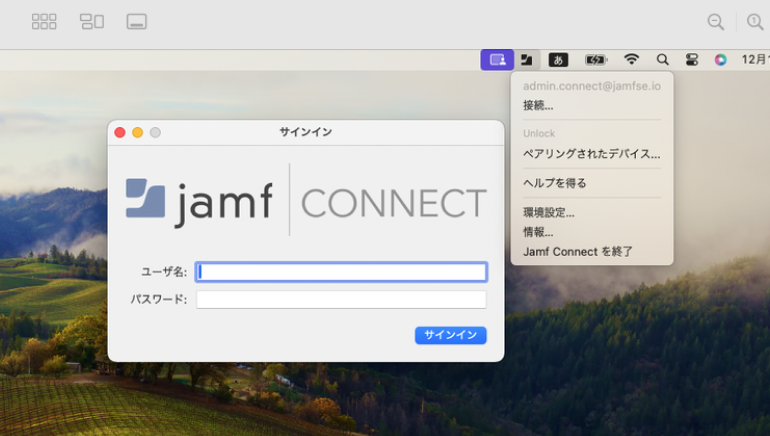Click the Jamf Connect menu bar icon
Screen dimensions: 770x436
click(526, 60)
